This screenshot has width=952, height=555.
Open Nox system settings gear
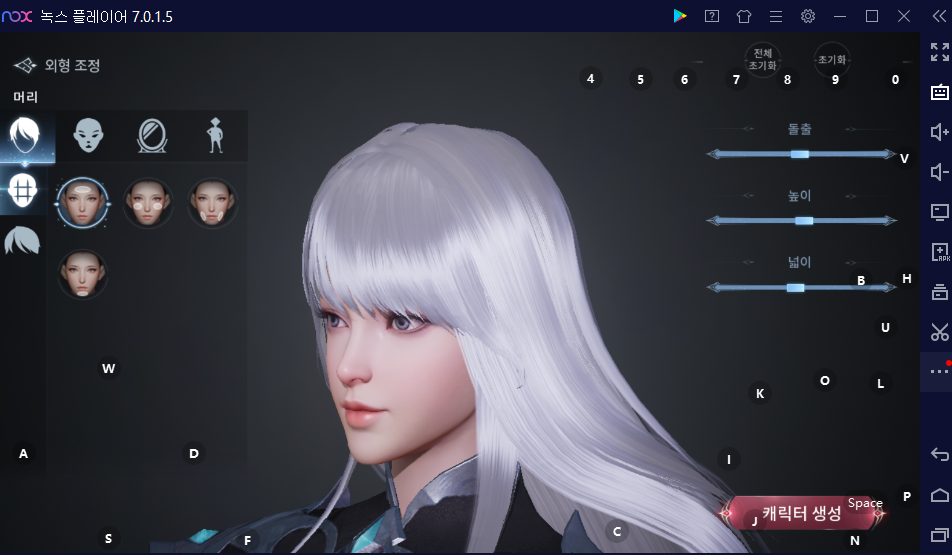tap(808, 16)
